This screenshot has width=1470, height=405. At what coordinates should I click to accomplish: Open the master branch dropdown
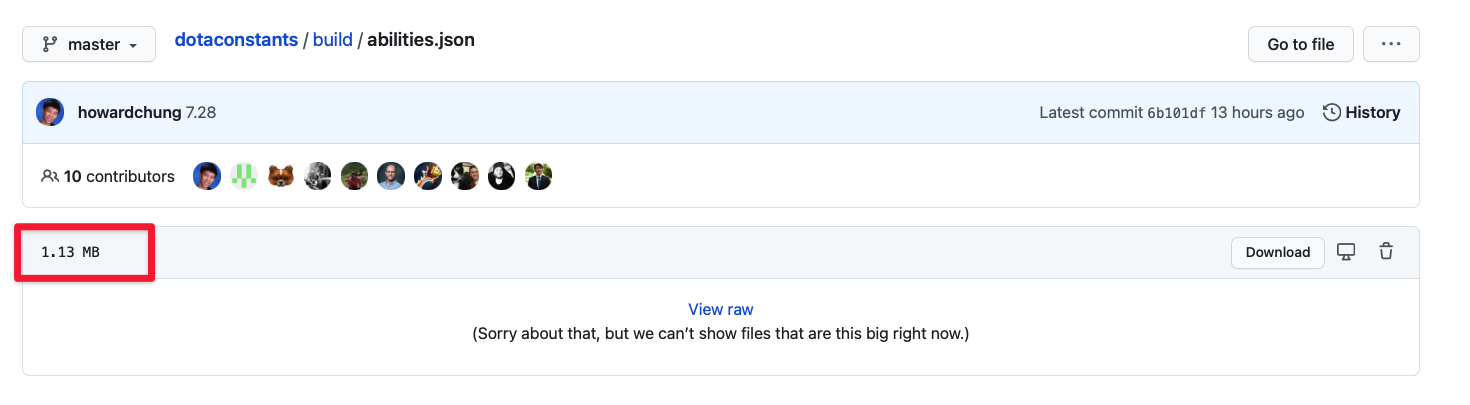[x=89, y=44]
